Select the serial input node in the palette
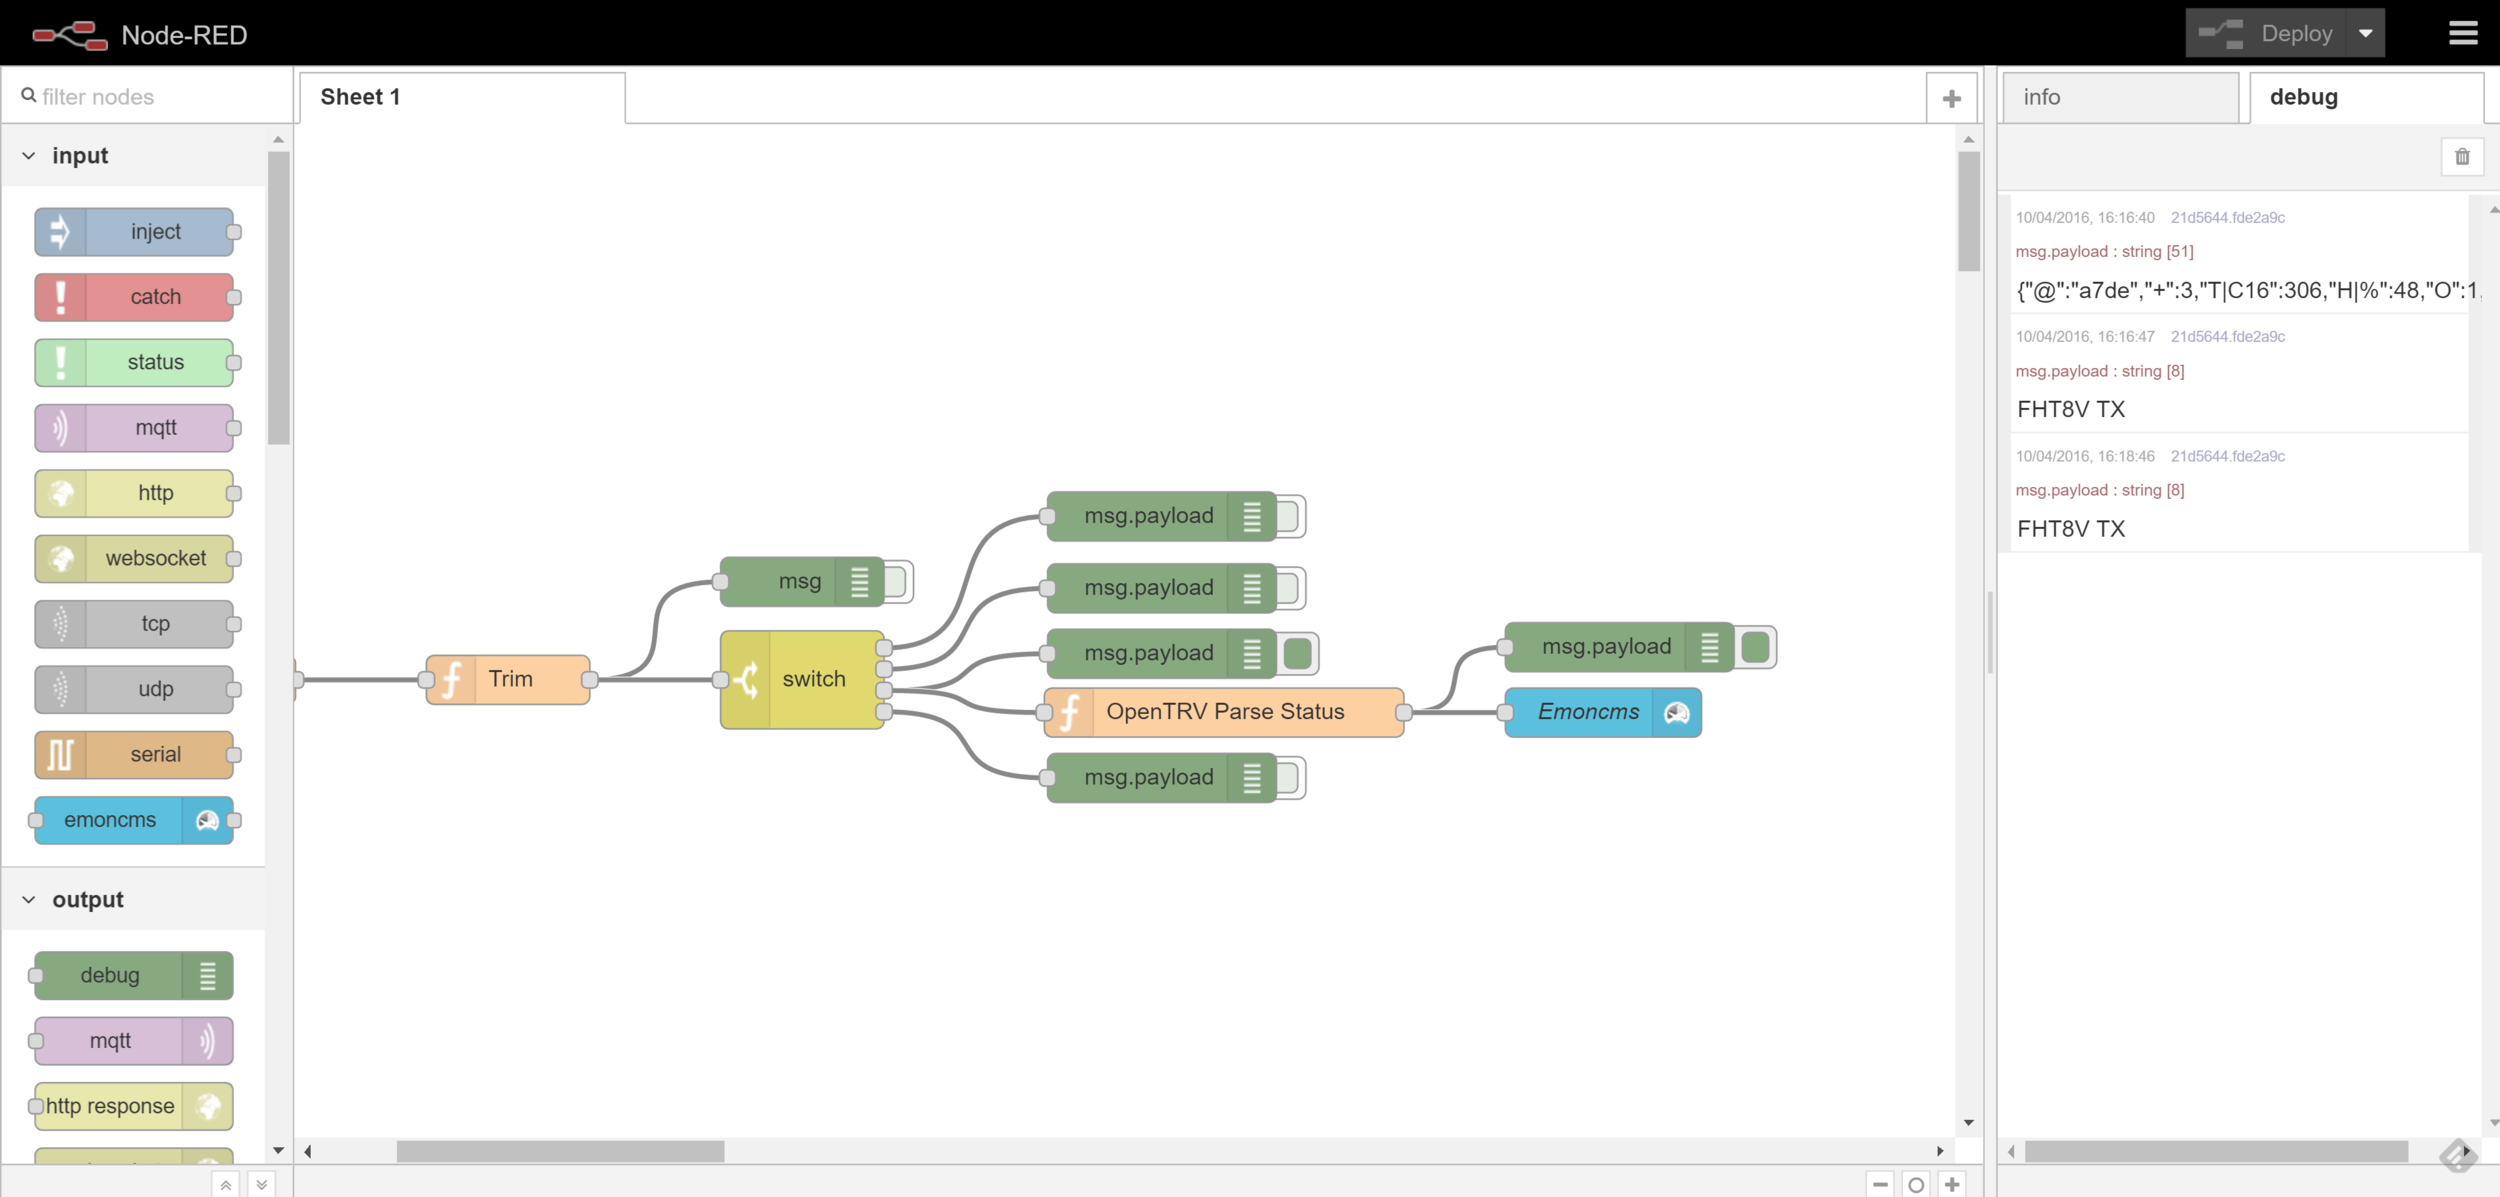The image size is (2500, 1197). (x=134, y=755)
